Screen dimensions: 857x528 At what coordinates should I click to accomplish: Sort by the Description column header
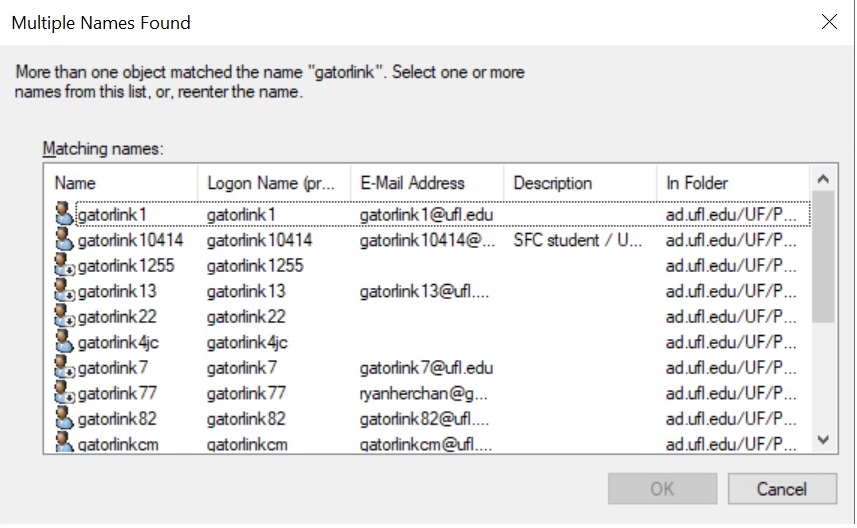coord(580,183)
